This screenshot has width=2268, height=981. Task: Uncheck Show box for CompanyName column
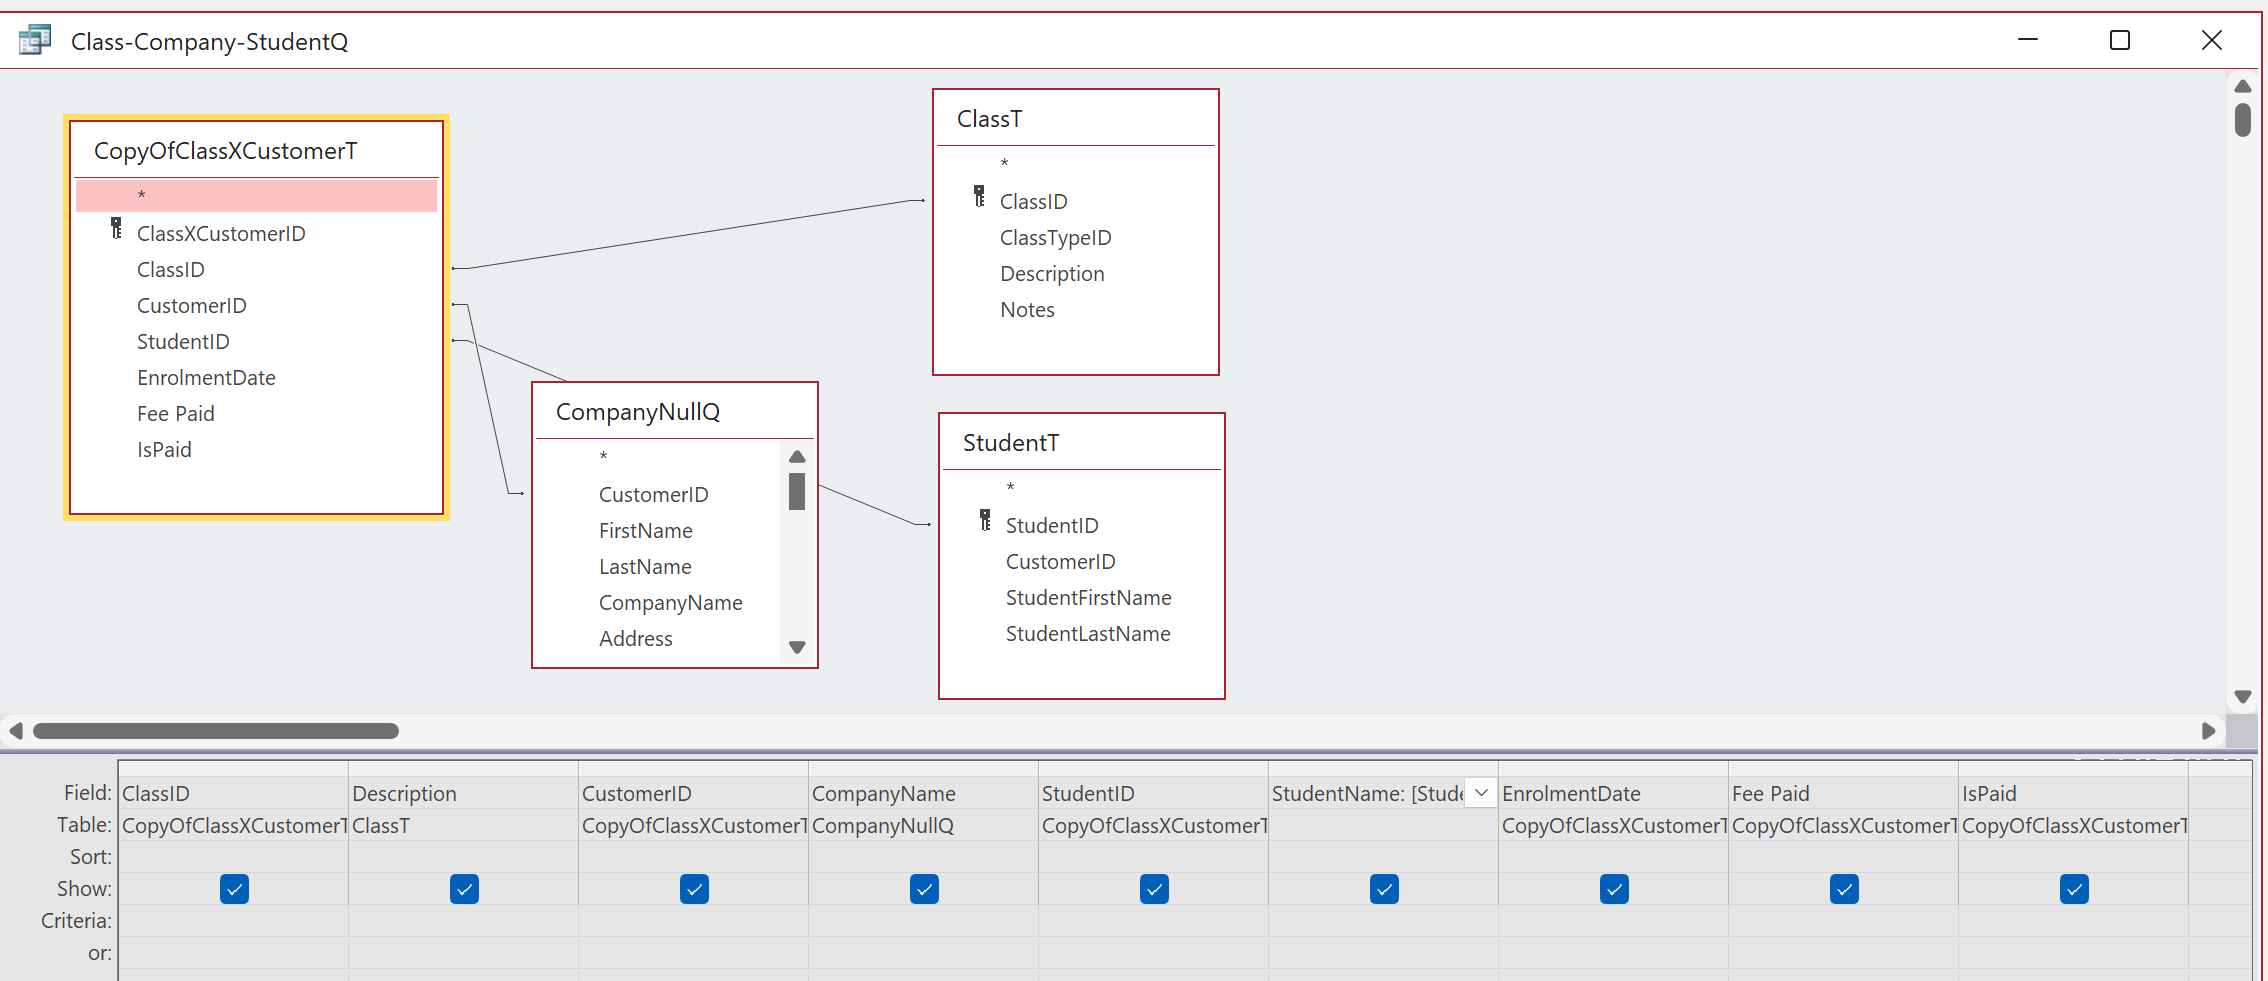tap(924, 889)
